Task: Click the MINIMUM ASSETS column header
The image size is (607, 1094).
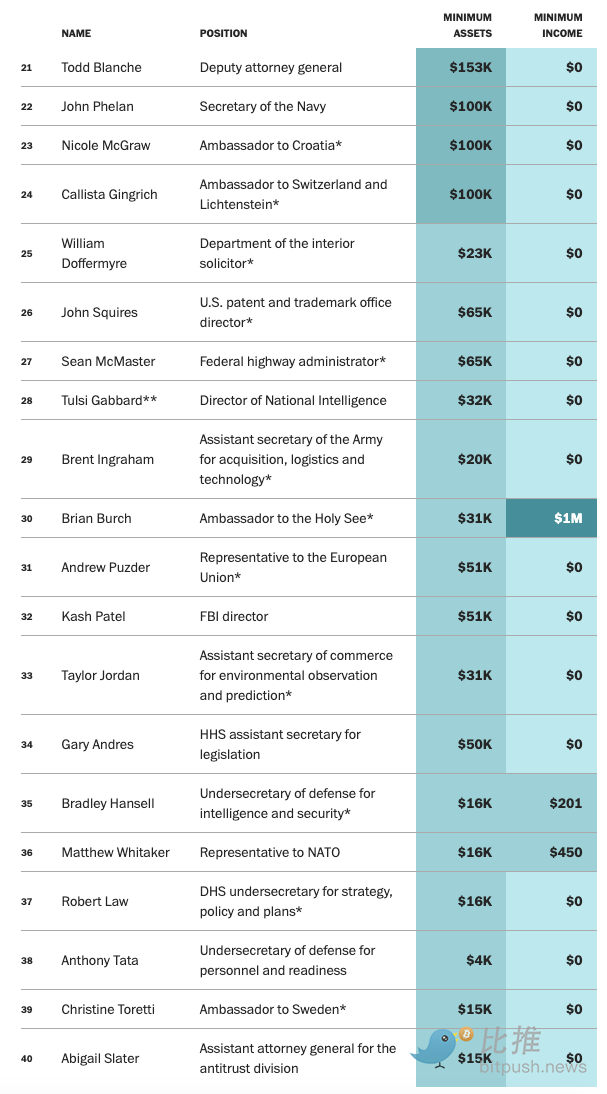Action: point(467,25)
